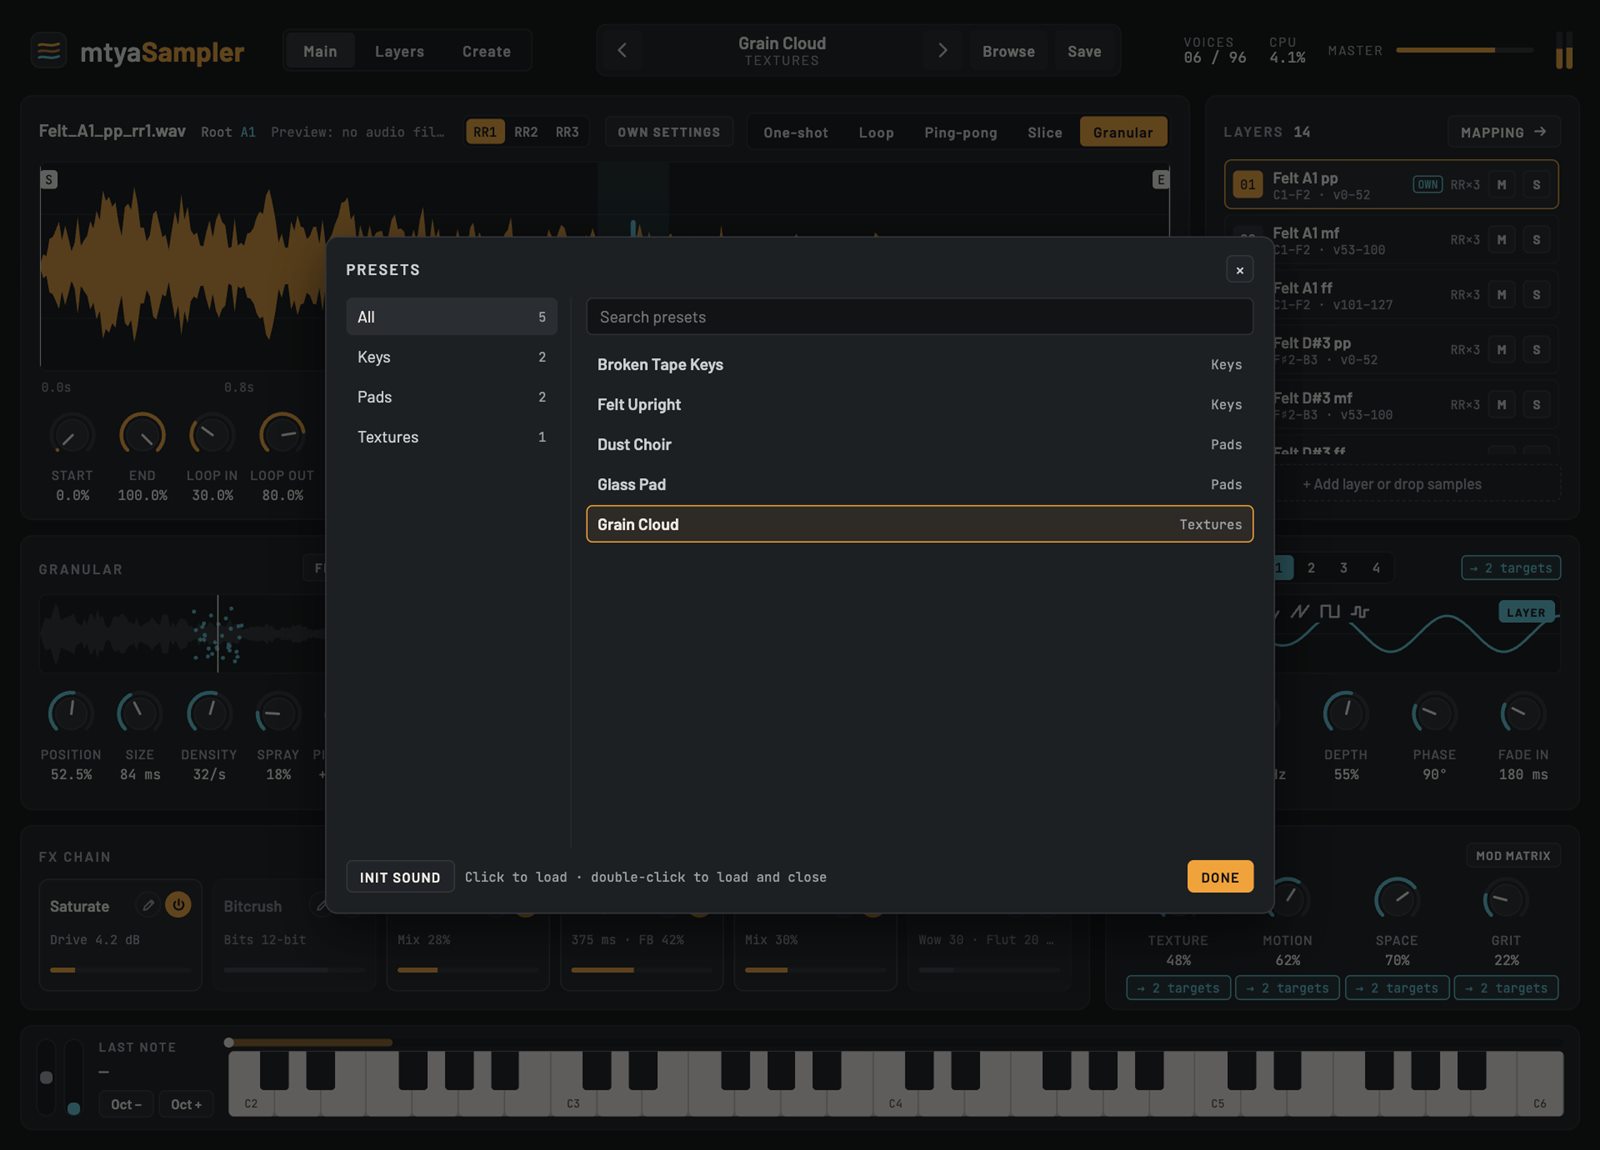Choose the Ping-pong playback mode

(960, 132)
